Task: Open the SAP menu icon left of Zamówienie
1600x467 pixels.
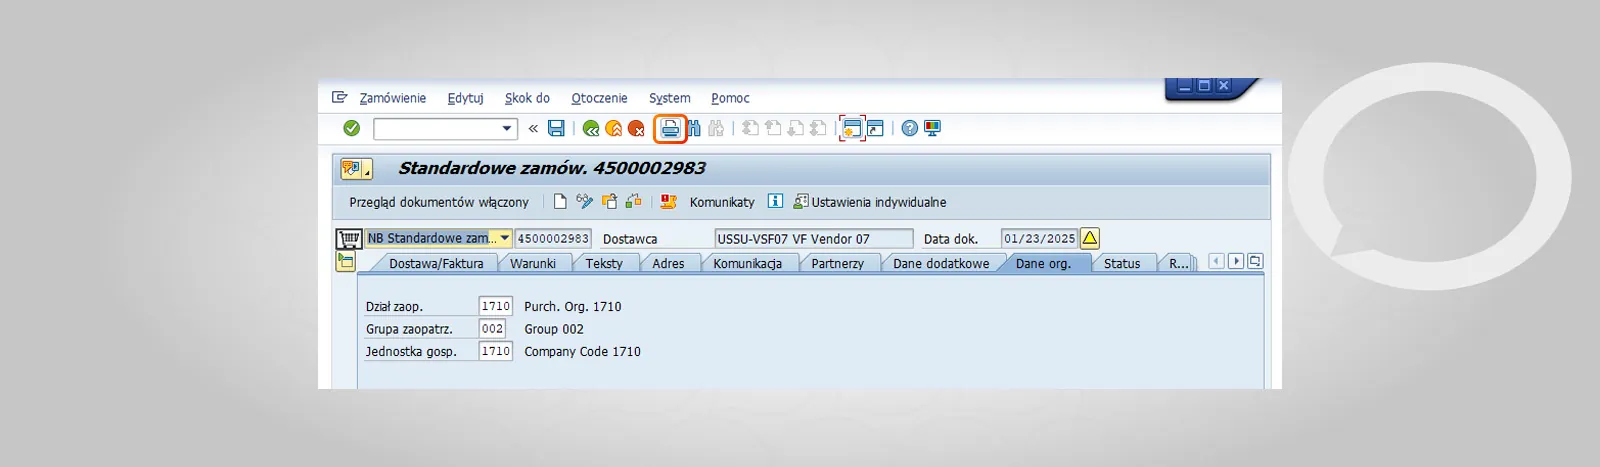Action: tap(340, 97)
